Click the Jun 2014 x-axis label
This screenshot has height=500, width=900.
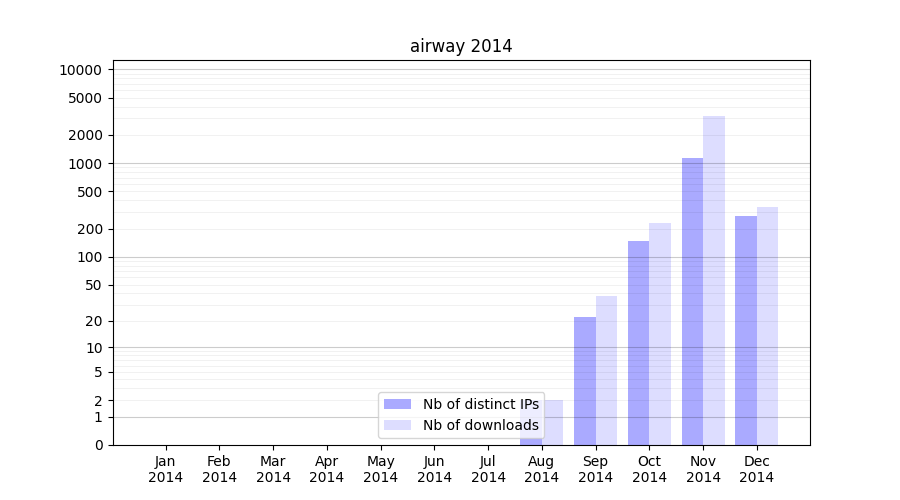click(434, 469)
